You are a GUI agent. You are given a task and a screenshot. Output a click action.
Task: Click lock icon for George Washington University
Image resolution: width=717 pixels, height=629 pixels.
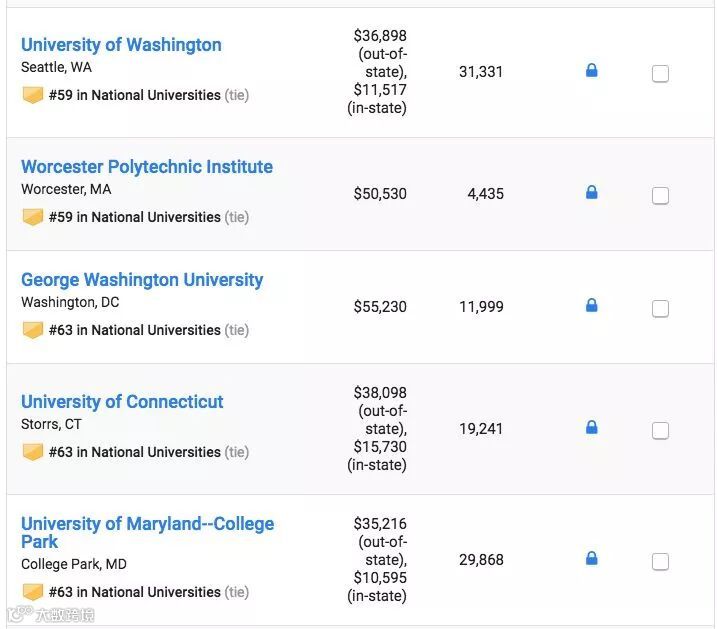[x=591, y=306]
